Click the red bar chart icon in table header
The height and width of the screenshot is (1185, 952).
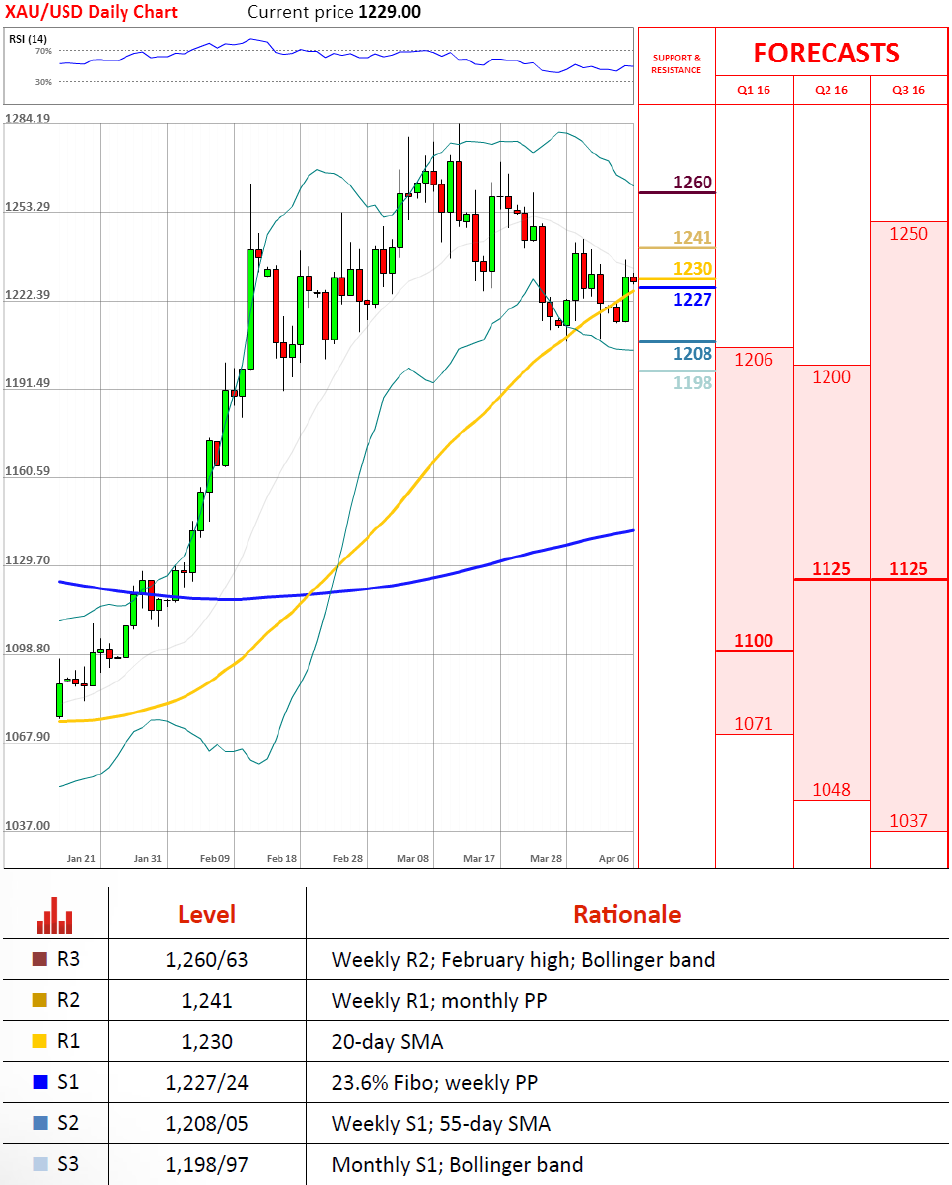[x=54, y=914]
